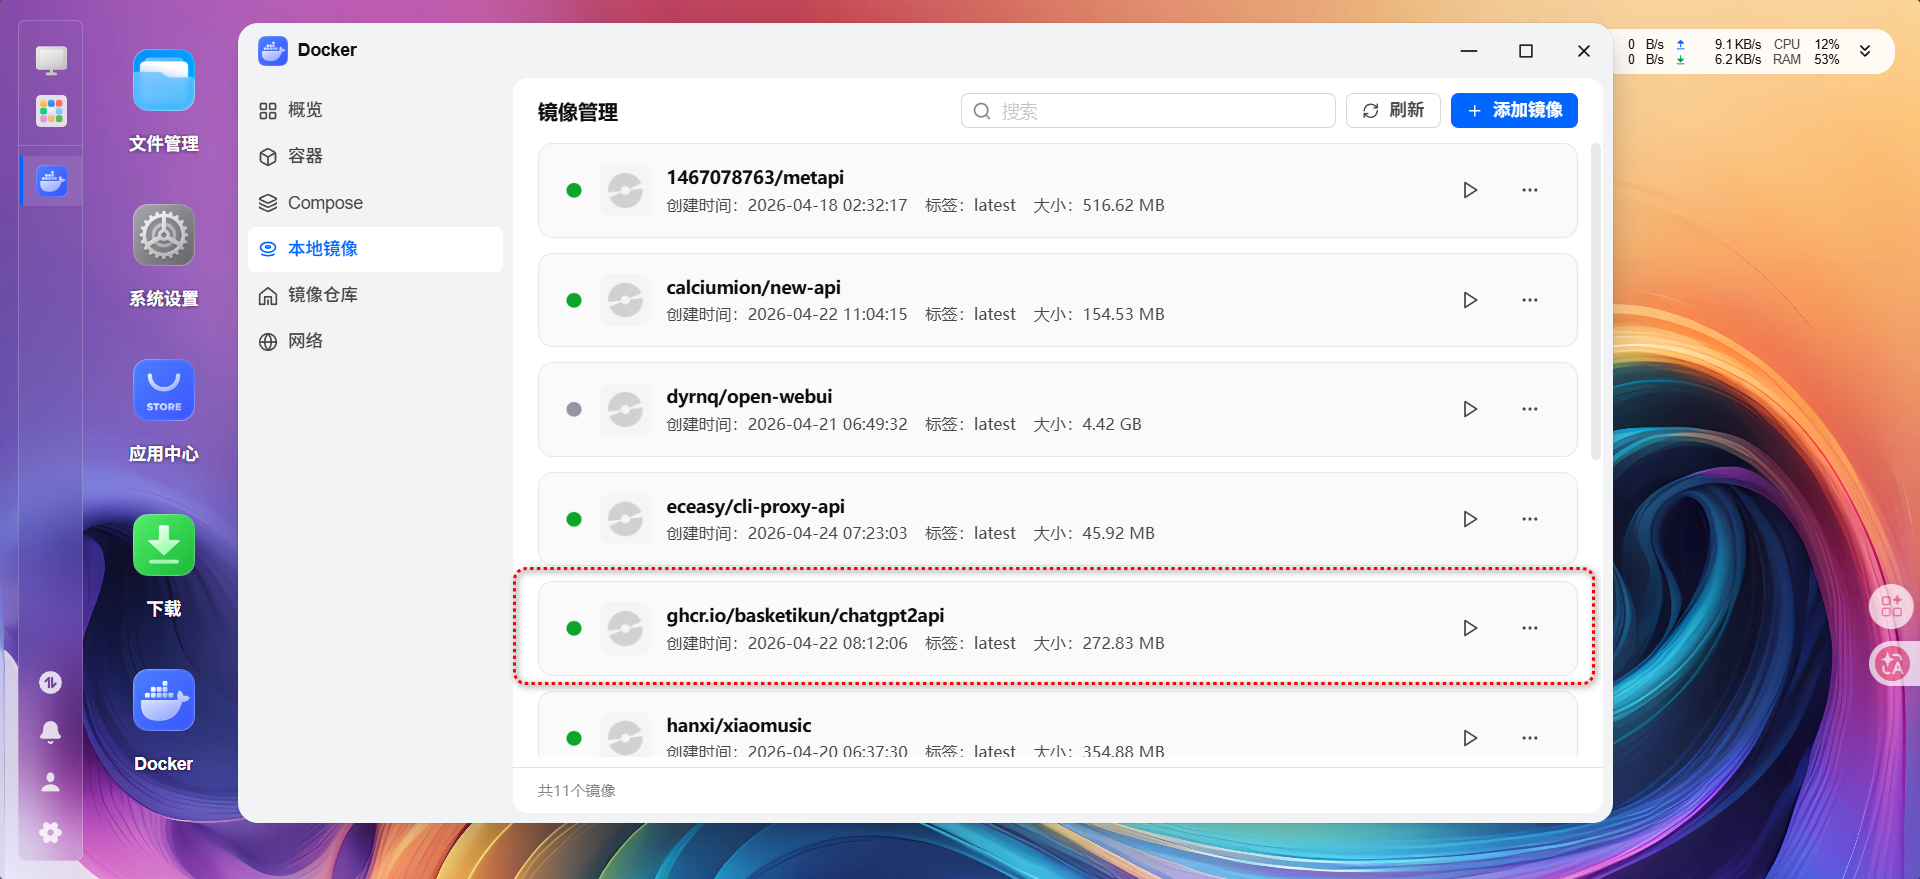Screen dimensions: 1920x879
Task: Open the 概览 overview section
Action: [375, 110]
